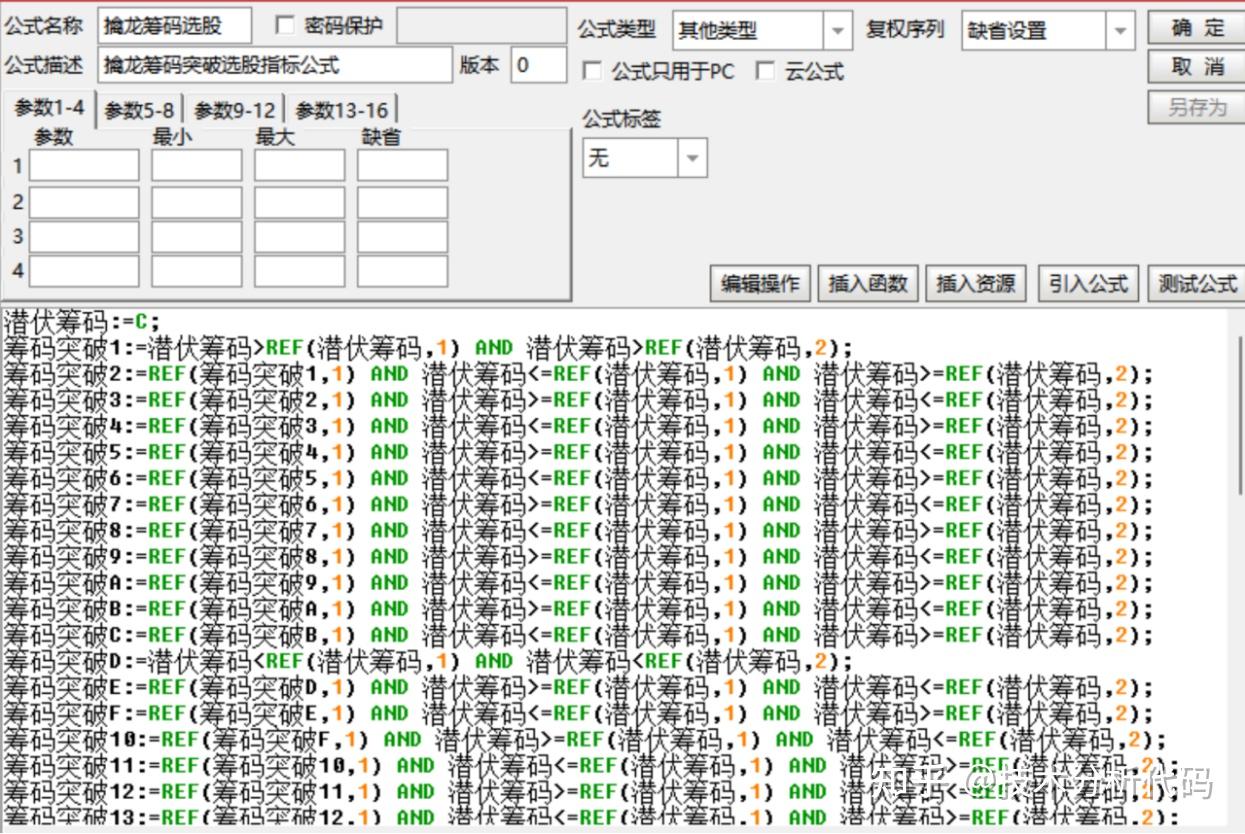Click row 3 最小 field
This screenshot has height=834, width=1245.
pyautogui.click(x=197, y=236)
